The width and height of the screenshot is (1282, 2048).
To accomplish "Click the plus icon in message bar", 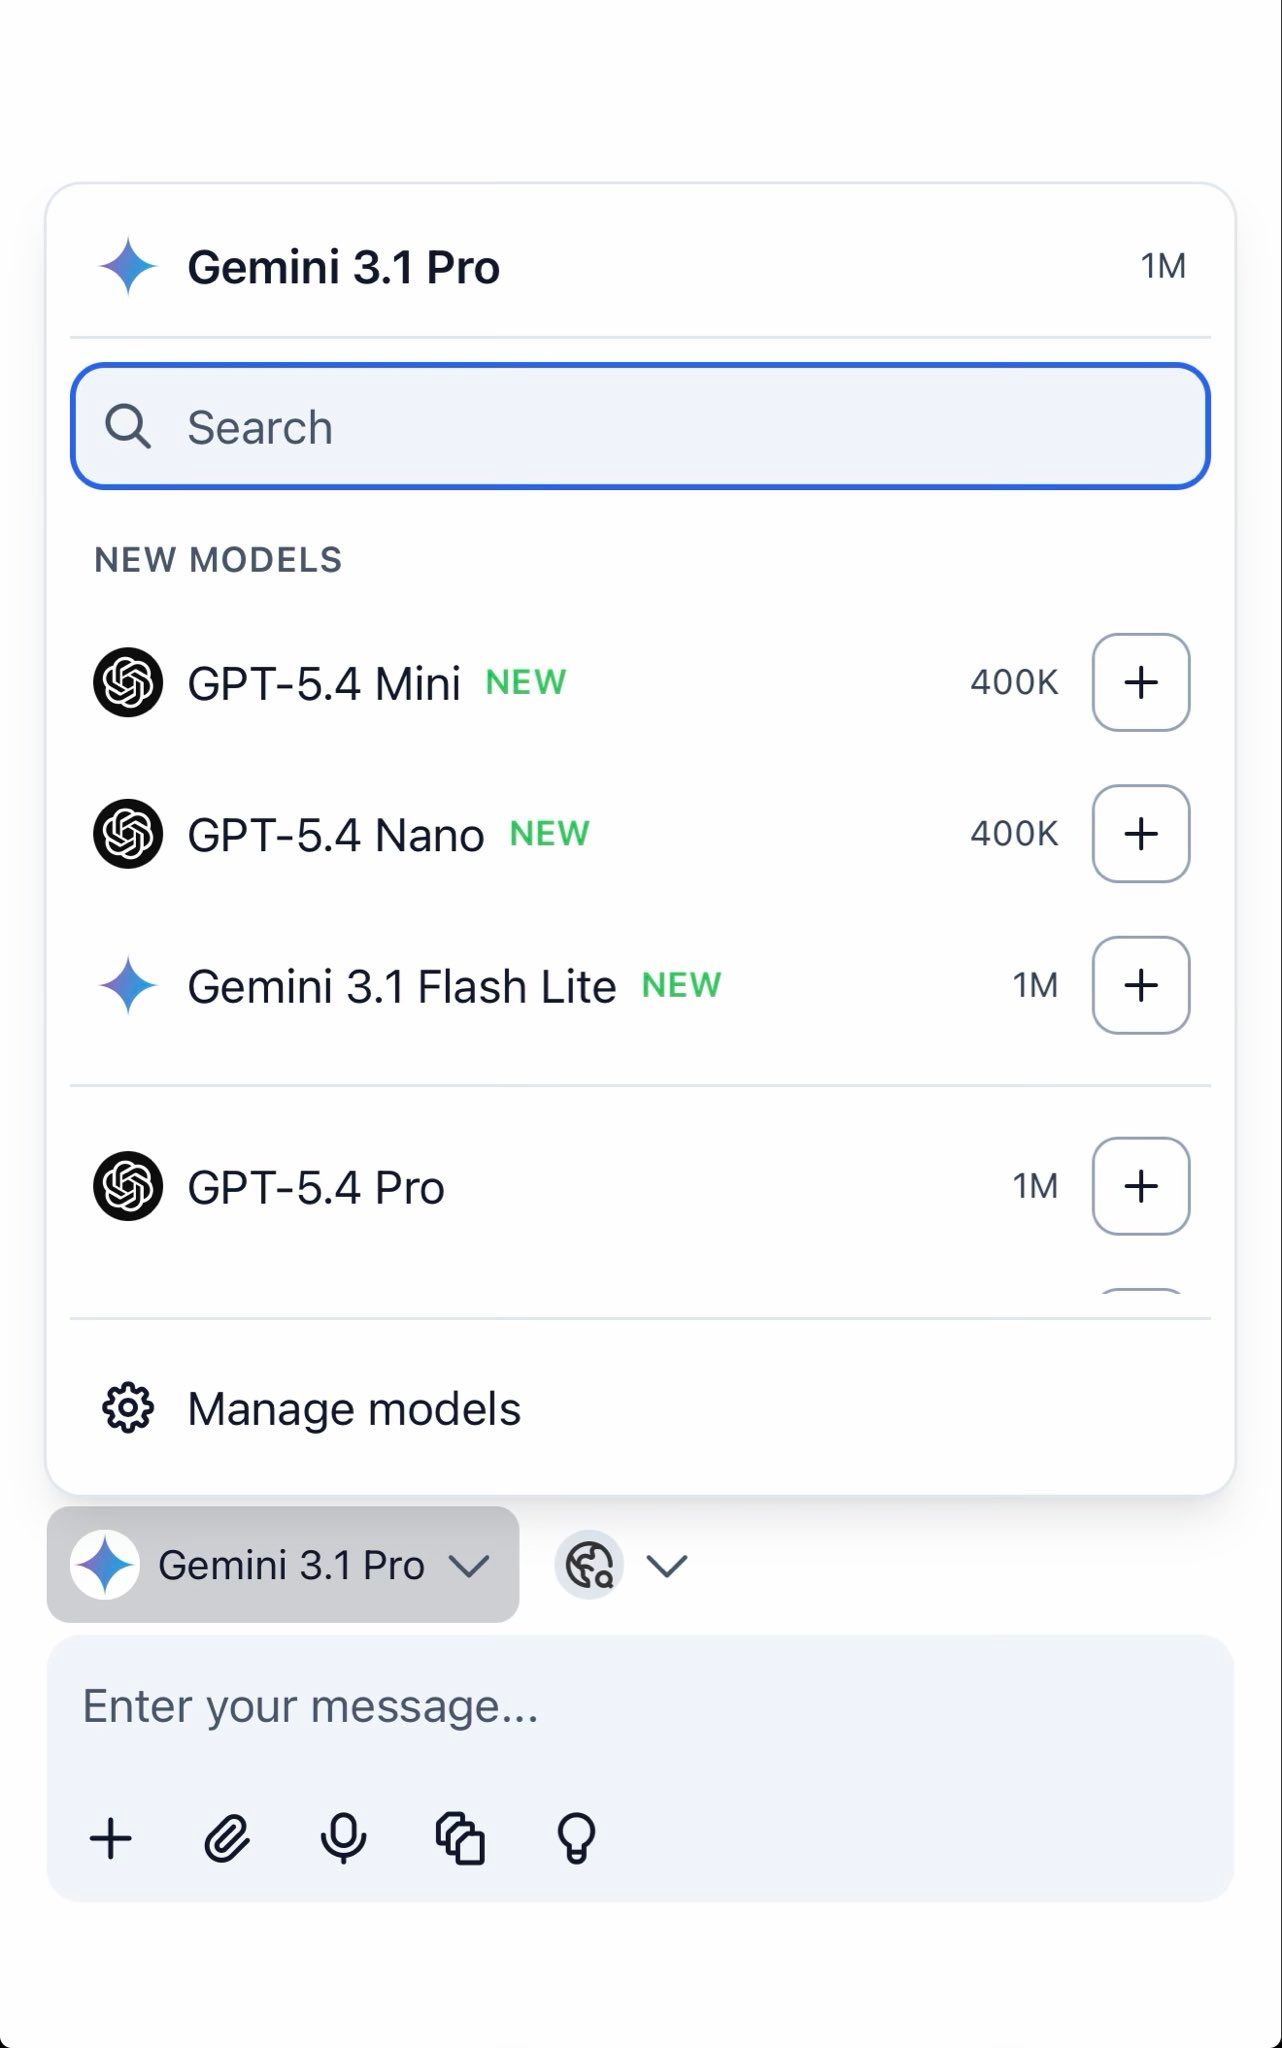I will coord(111,1838).
